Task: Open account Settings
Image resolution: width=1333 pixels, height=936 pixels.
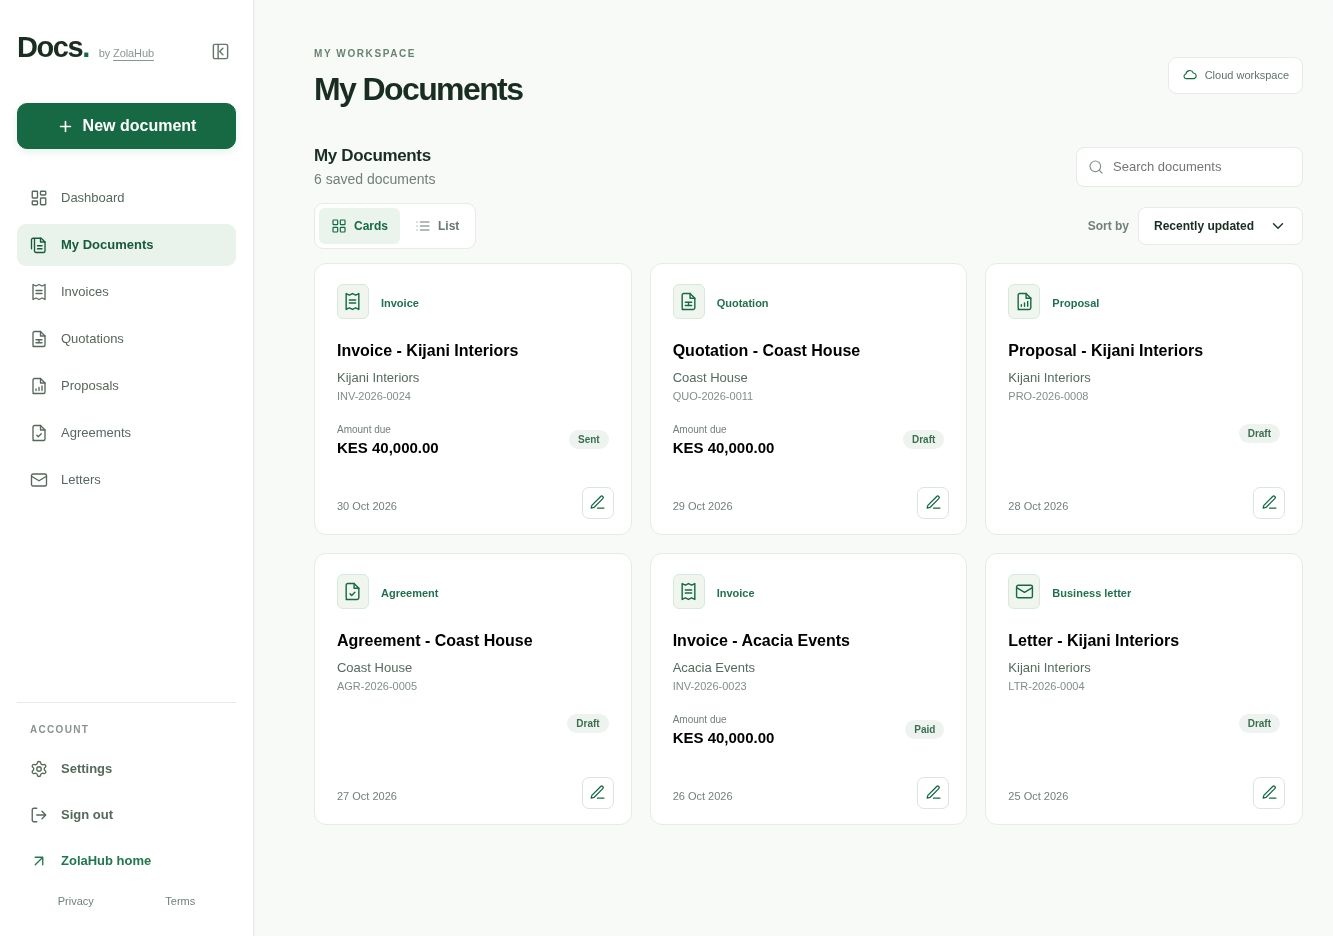Action: pyautogui.click(x=126, y=769)
